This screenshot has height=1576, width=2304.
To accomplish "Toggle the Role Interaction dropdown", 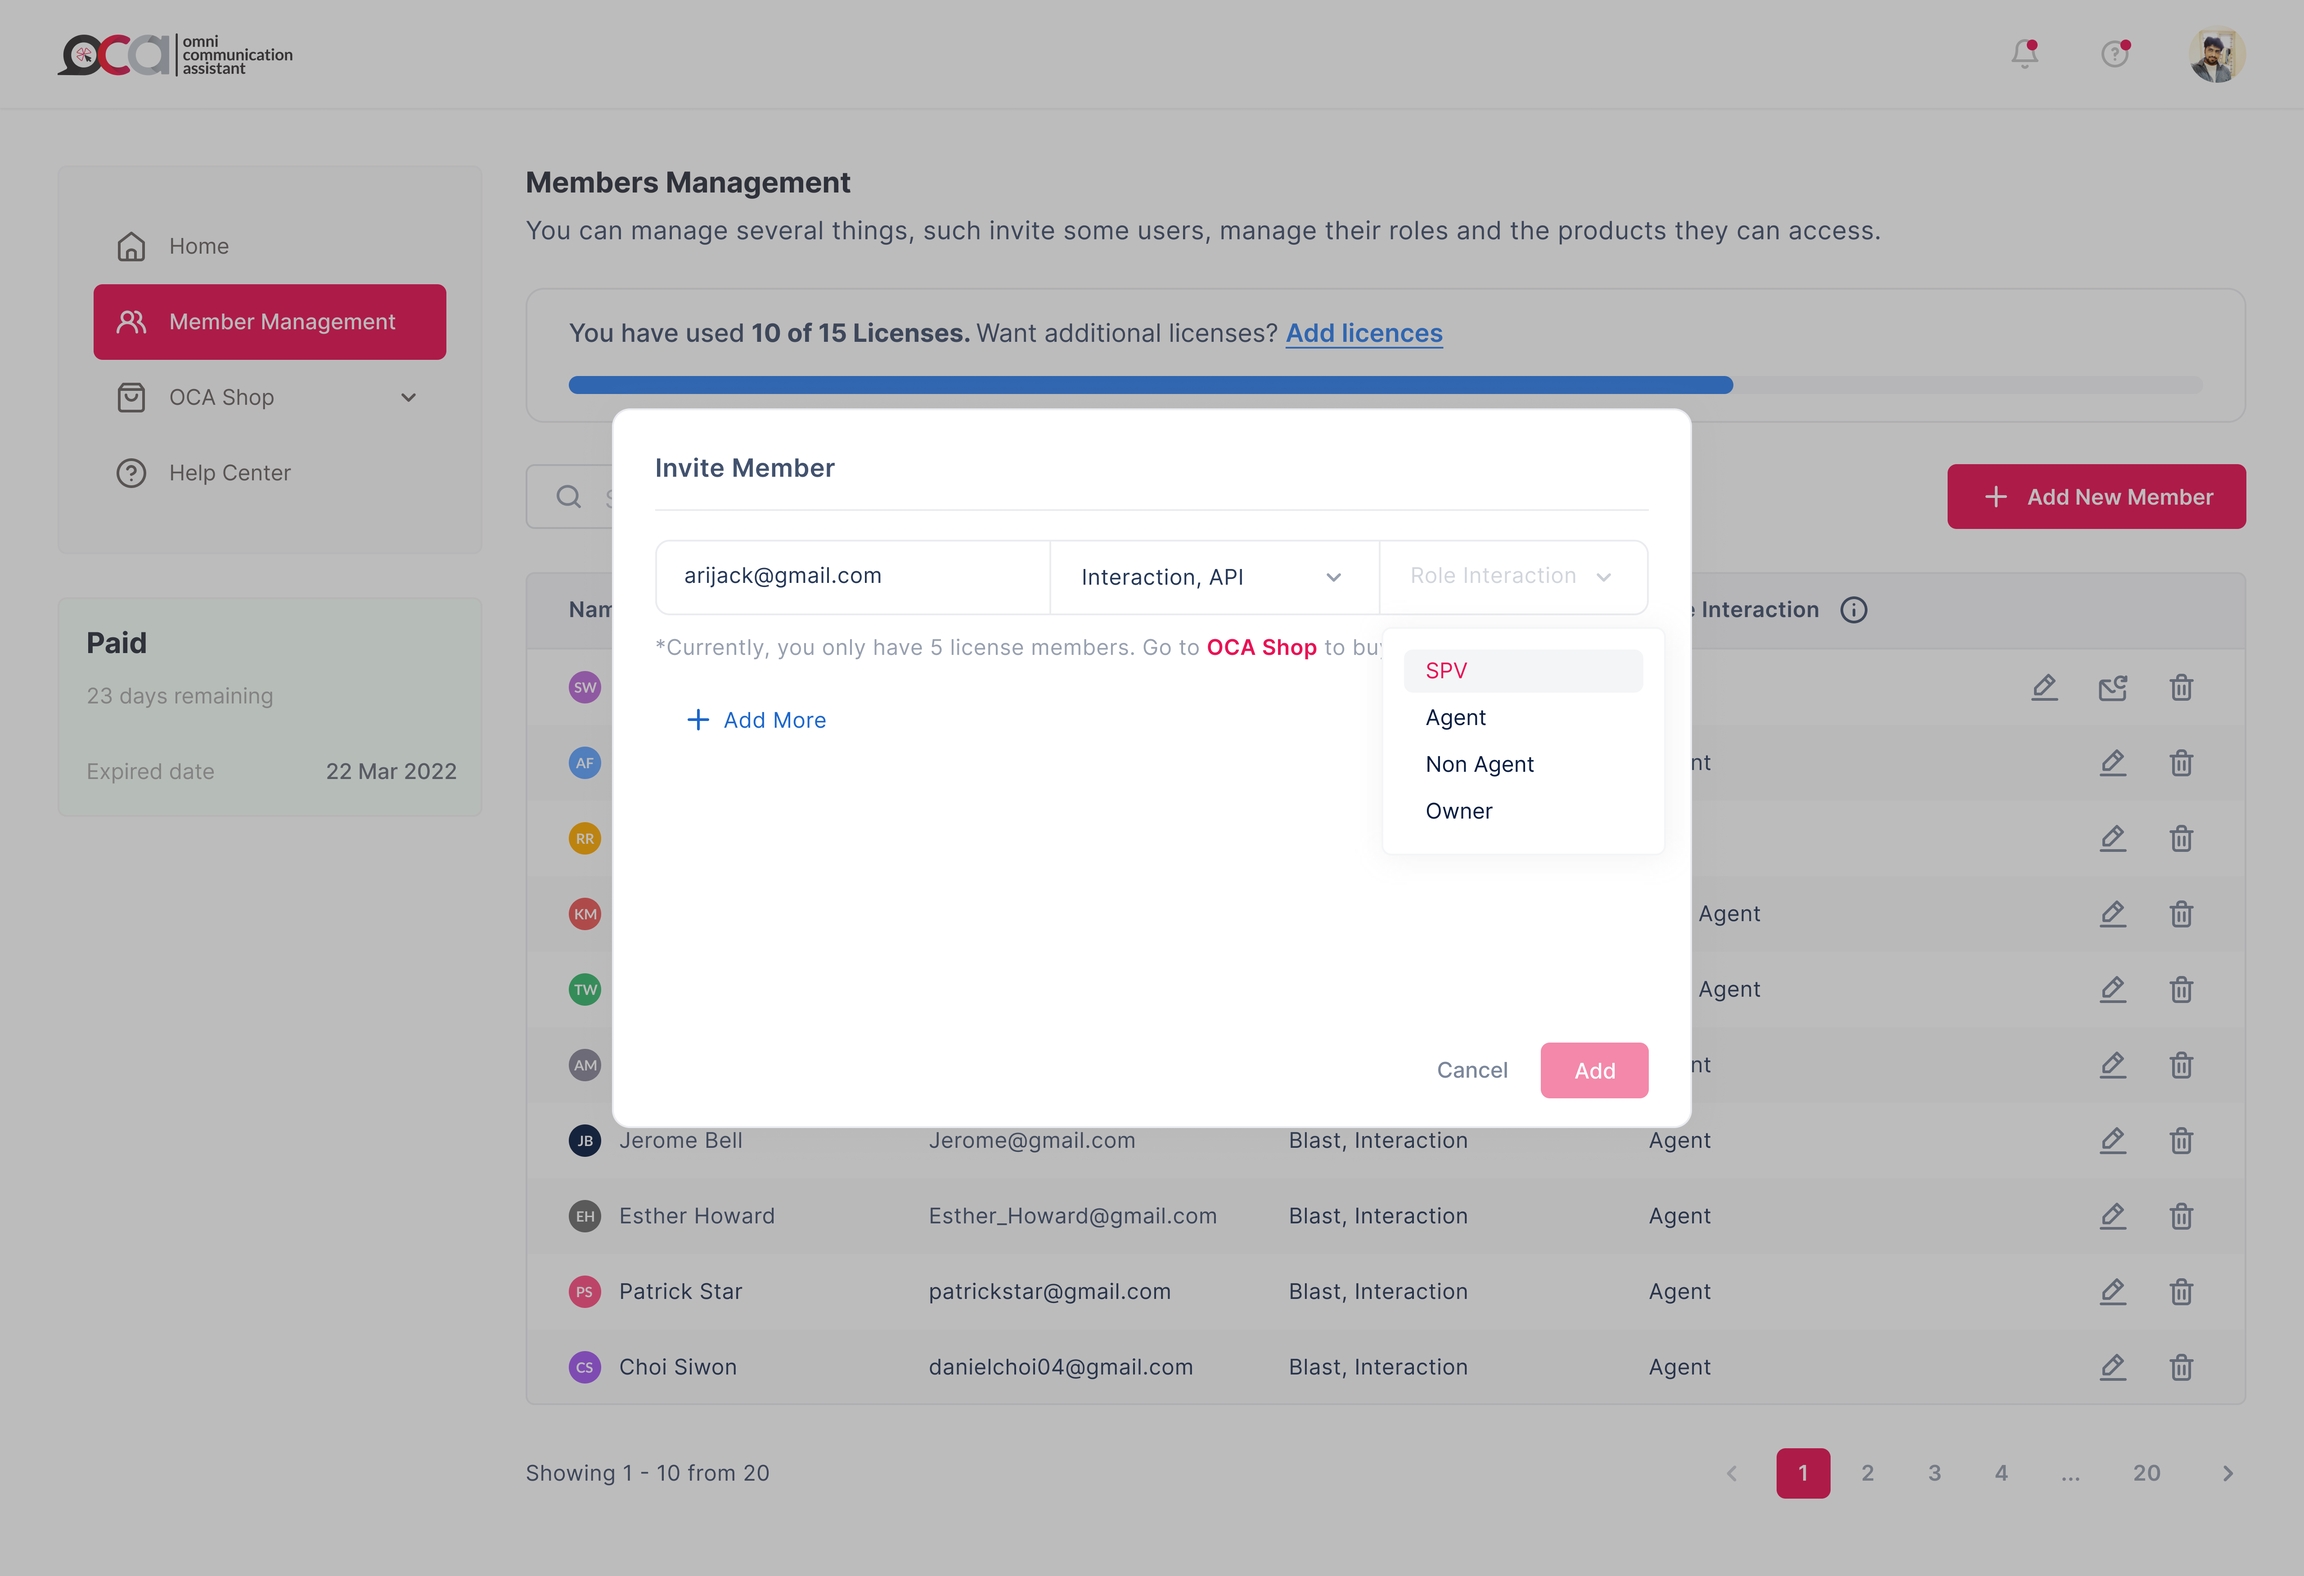I will pos(1512,577).
